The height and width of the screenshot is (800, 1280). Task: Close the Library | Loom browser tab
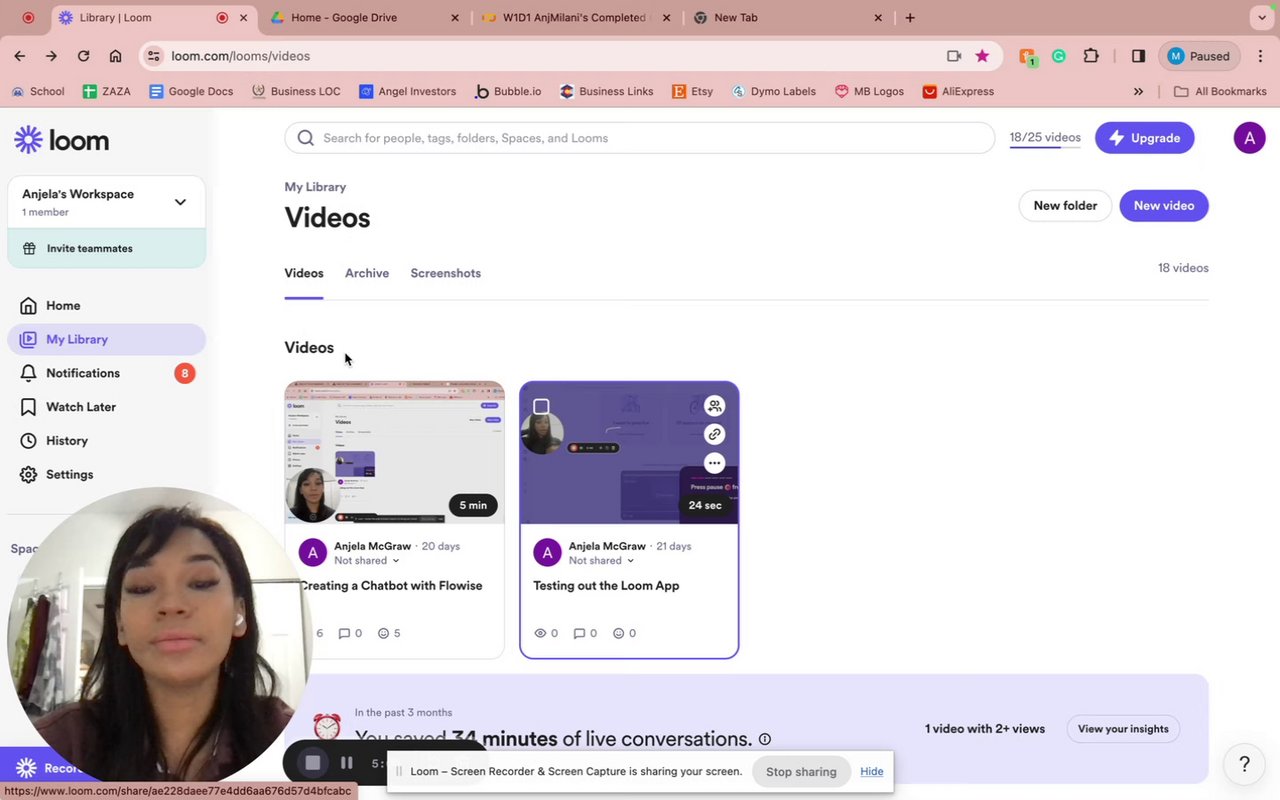pos(243,18)
